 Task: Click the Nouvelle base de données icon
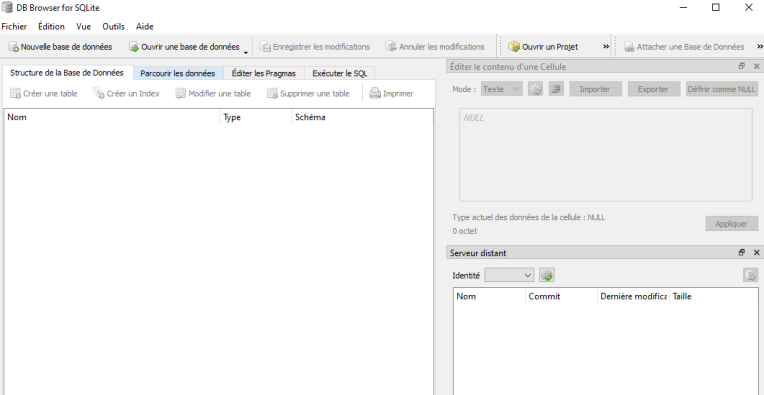click(x=14, y=47)
